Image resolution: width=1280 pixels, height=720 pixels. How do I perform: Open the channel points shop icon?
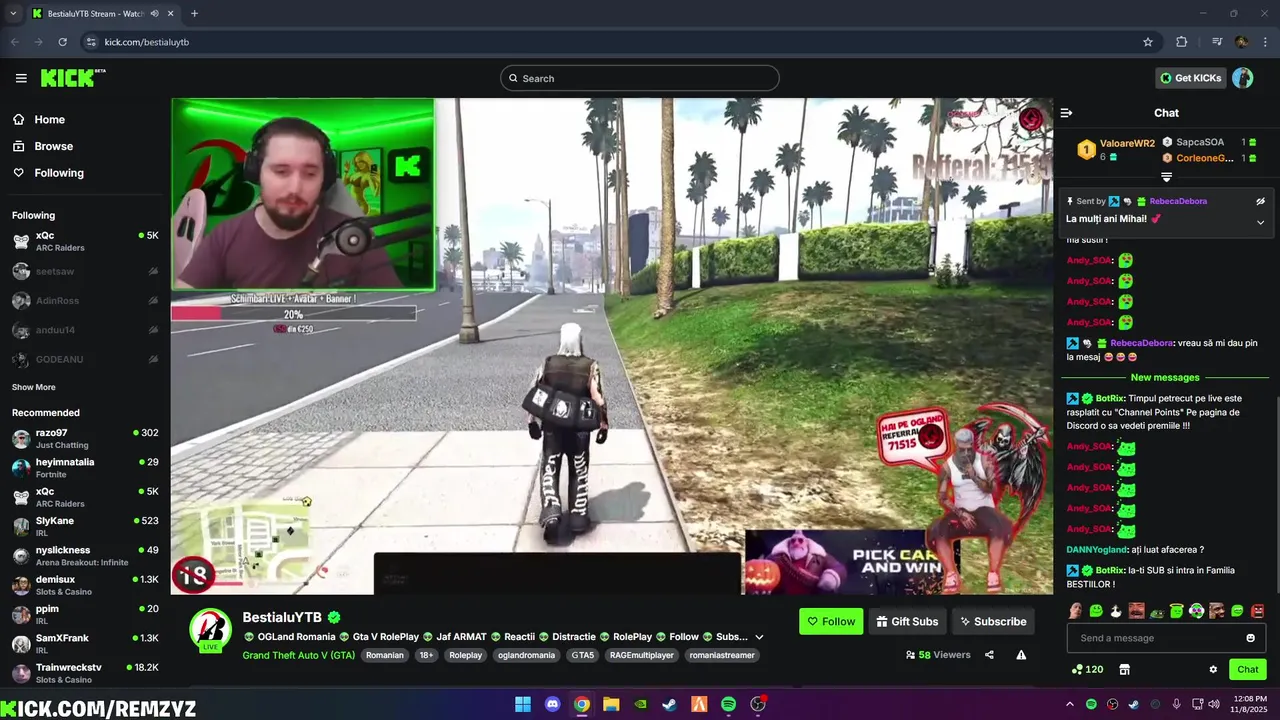1124,669
